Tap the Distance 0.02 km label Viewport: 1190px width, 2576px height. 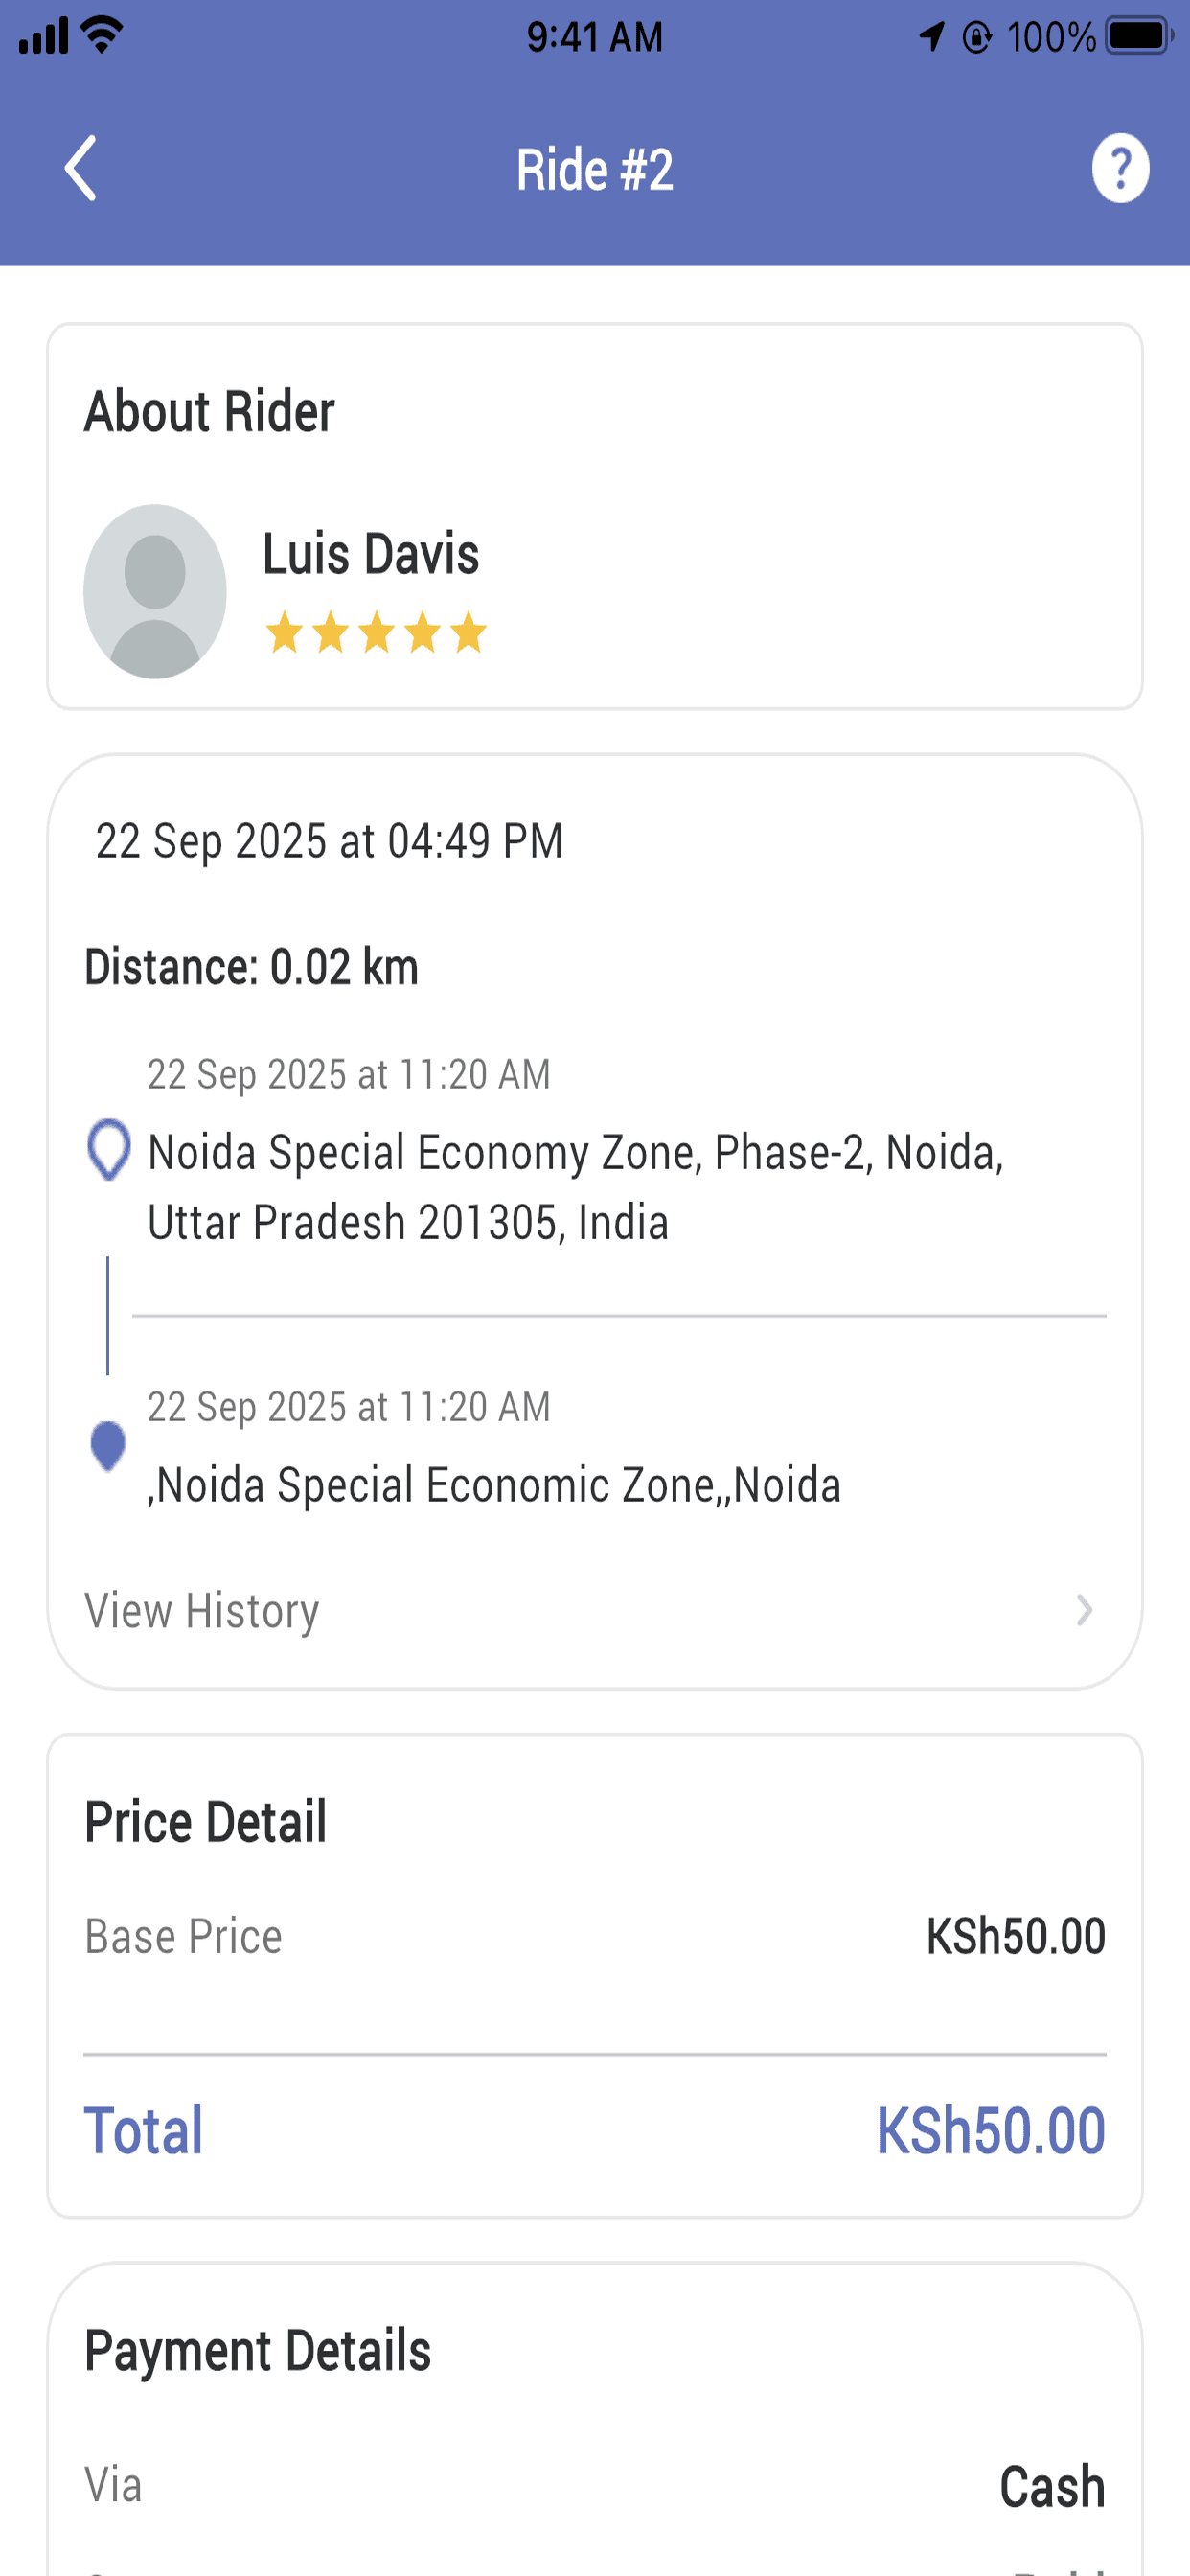click(x=251, y=967)
